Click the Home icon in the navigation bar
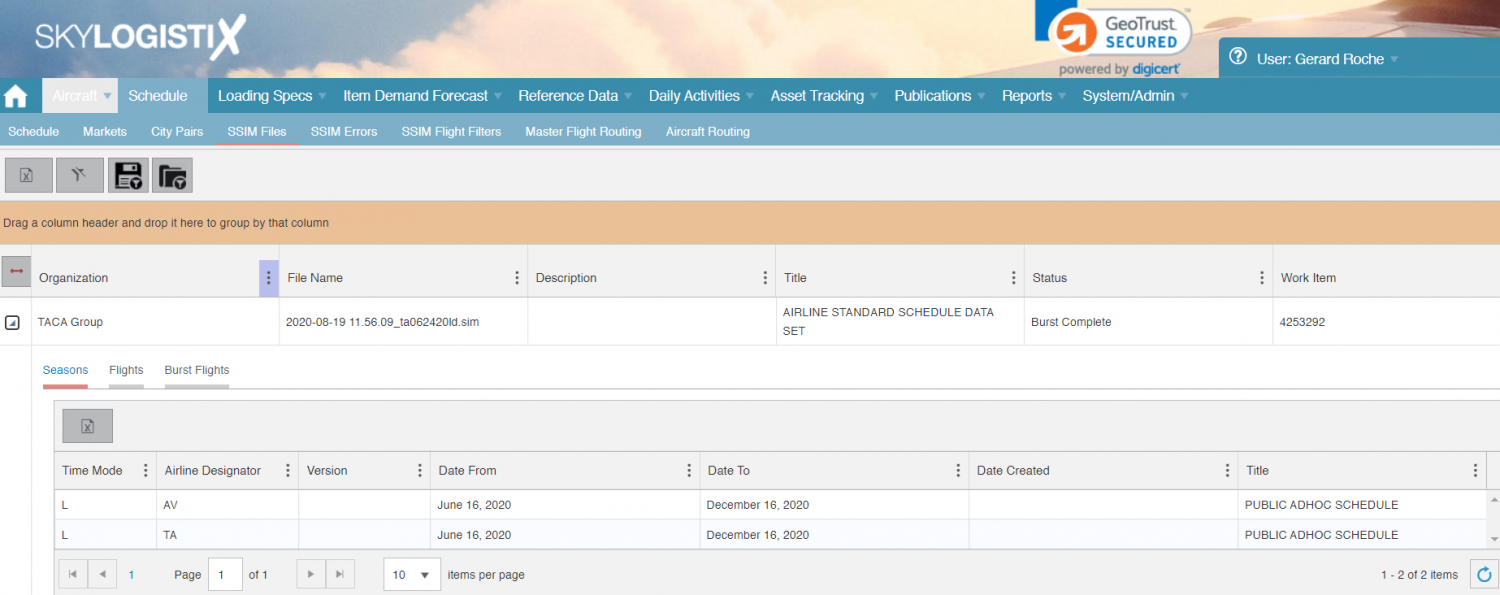The height and width of the screenshot is (595, 1500). 15,95
